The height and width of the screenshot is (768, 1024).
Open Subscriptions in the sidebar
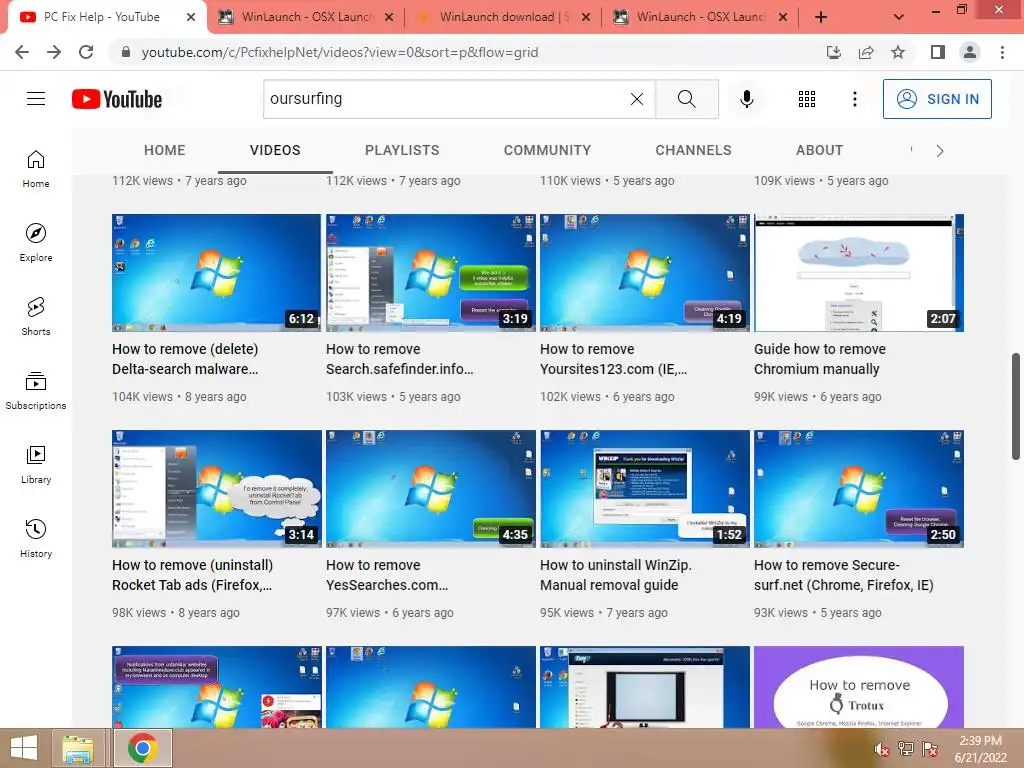coord(36,391)
